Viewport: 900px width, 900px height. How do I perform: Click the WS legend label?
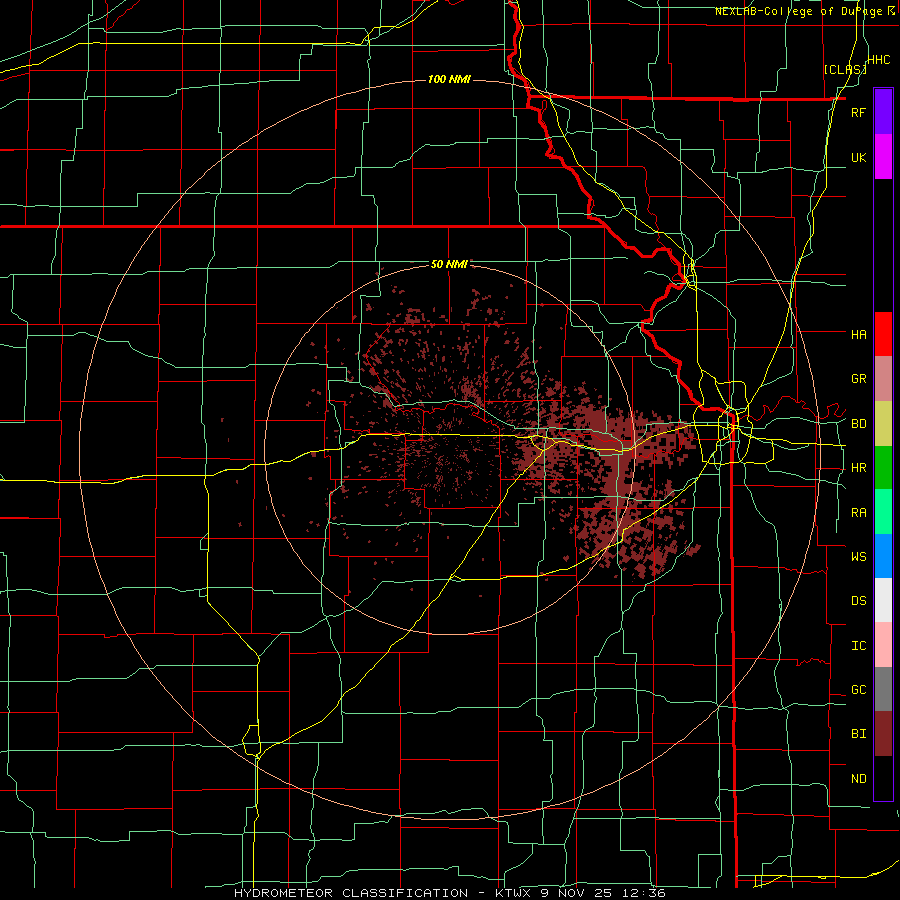point(858,556)
